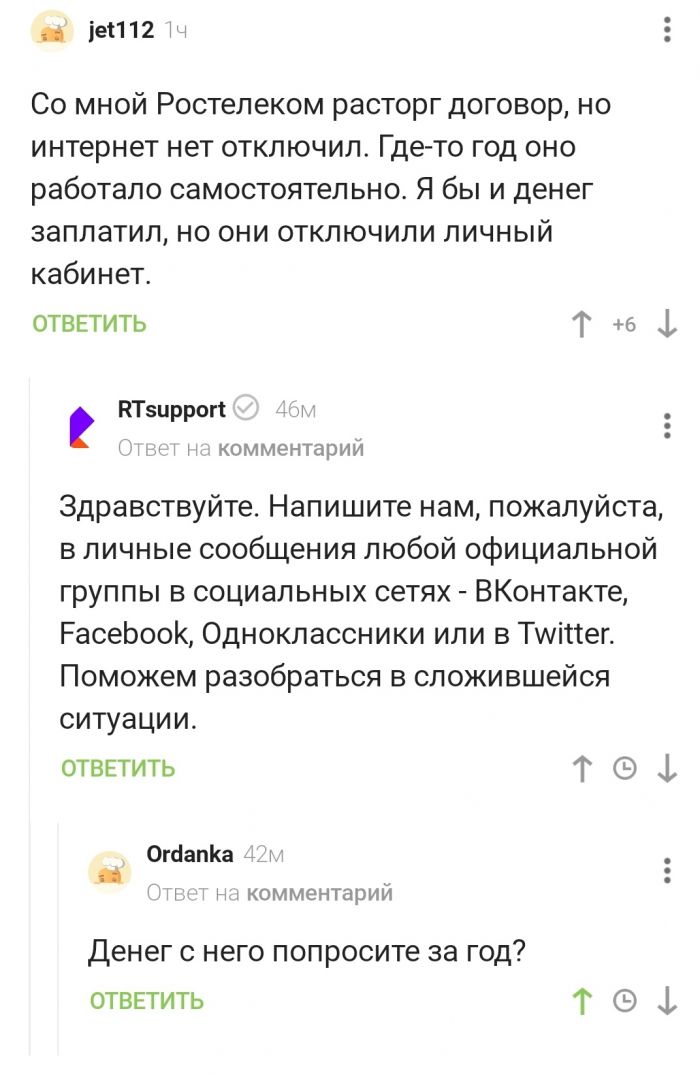Click clock icon on RTsupport reply
Screen dimensions: 700x1075
click(625, 768)
